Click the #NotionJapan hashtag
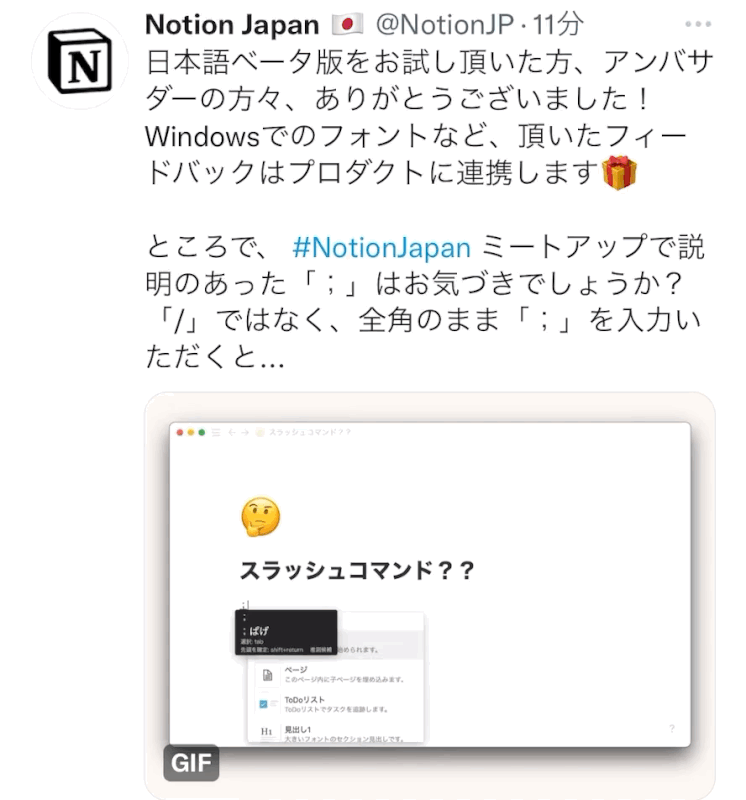746x800 pixels. 381,248
